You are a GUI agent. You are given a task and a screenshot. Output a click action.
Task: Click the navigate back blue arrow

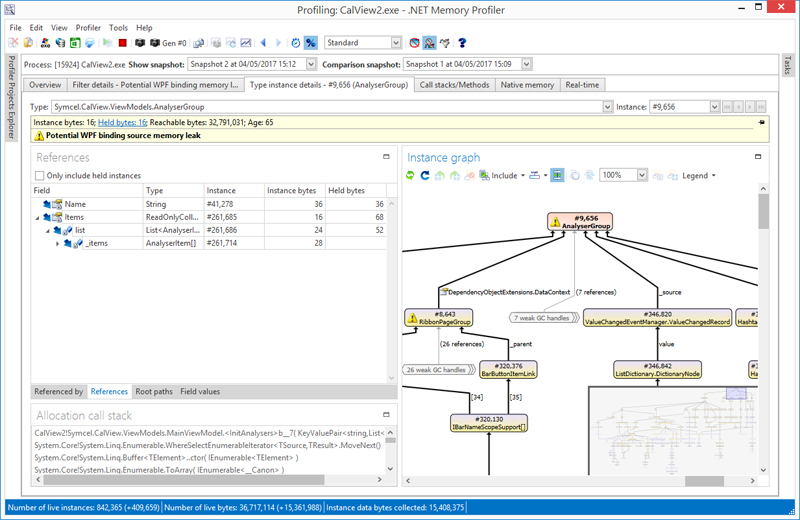263,43
